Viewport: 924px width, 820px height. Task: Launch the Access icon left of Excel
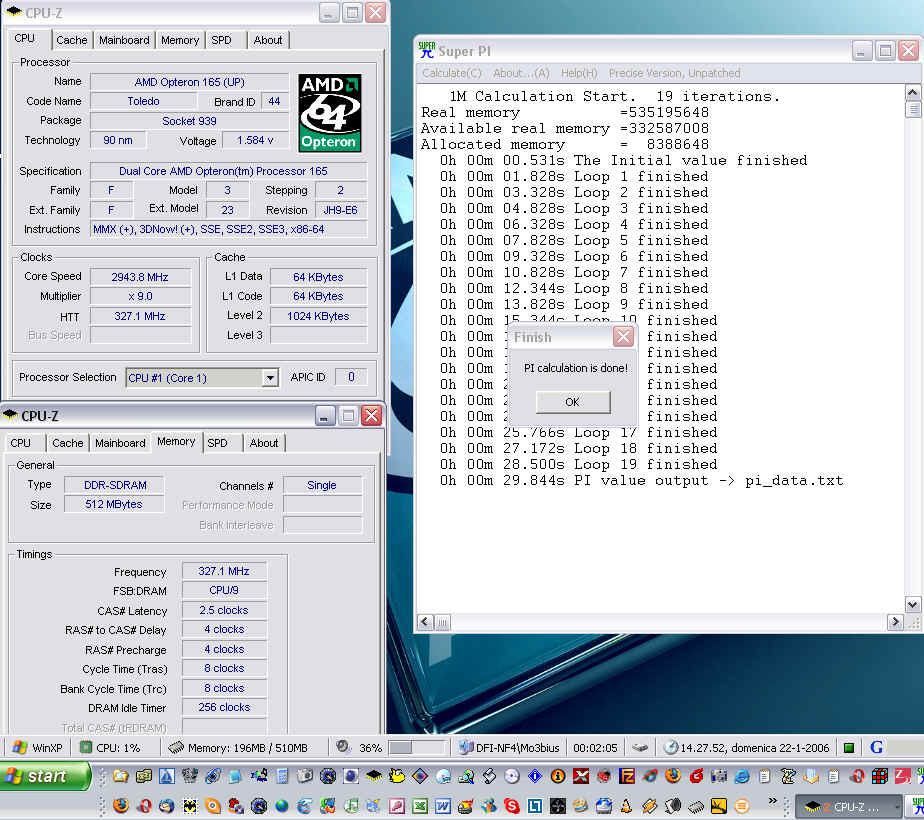(x=397, y=805)
